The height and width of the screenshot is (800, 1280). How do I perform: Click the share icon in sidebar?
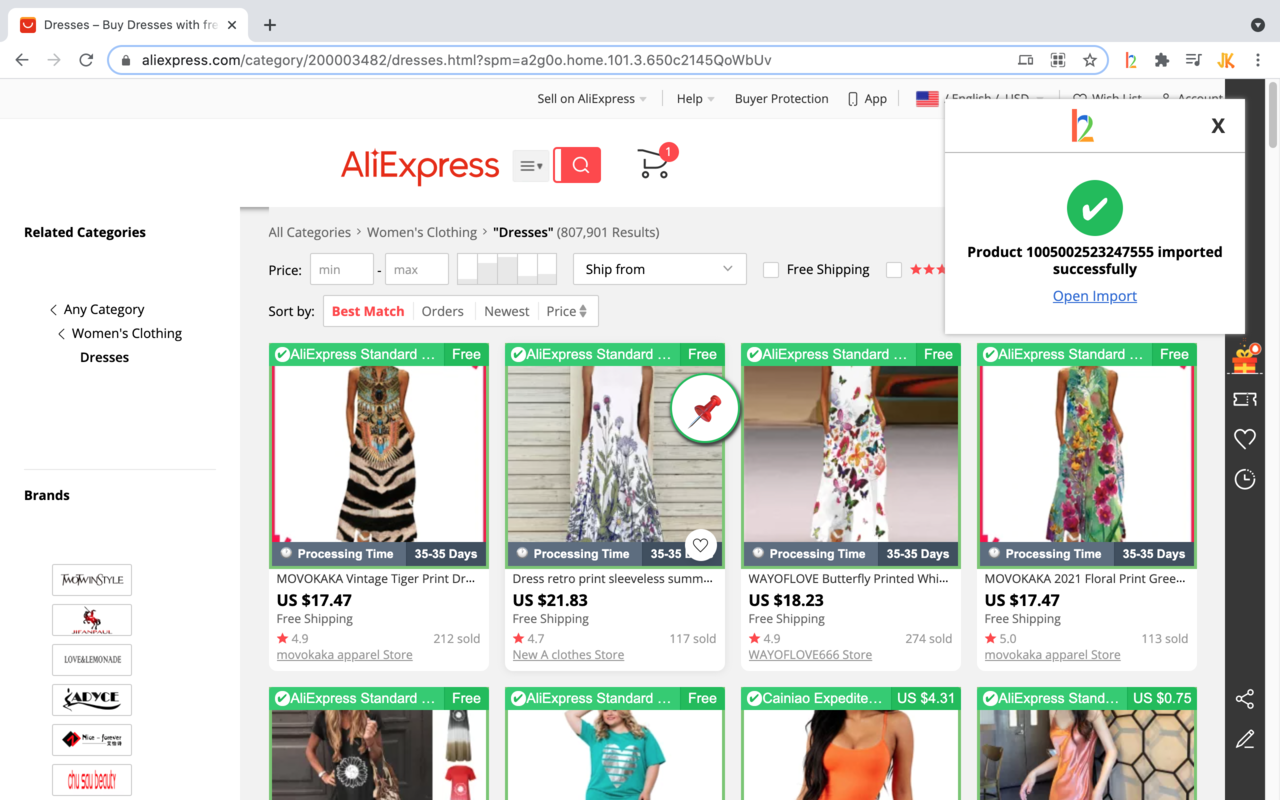(x=1245, y=699)
